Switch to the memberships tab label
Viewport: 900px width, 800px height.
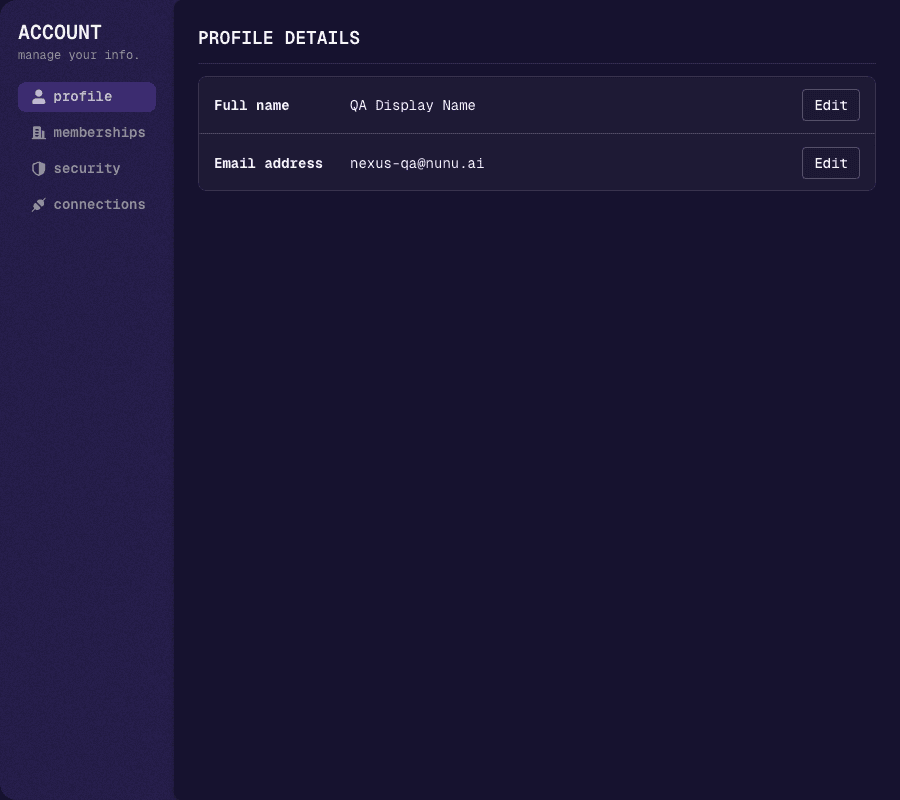click(x=99, y=133)
